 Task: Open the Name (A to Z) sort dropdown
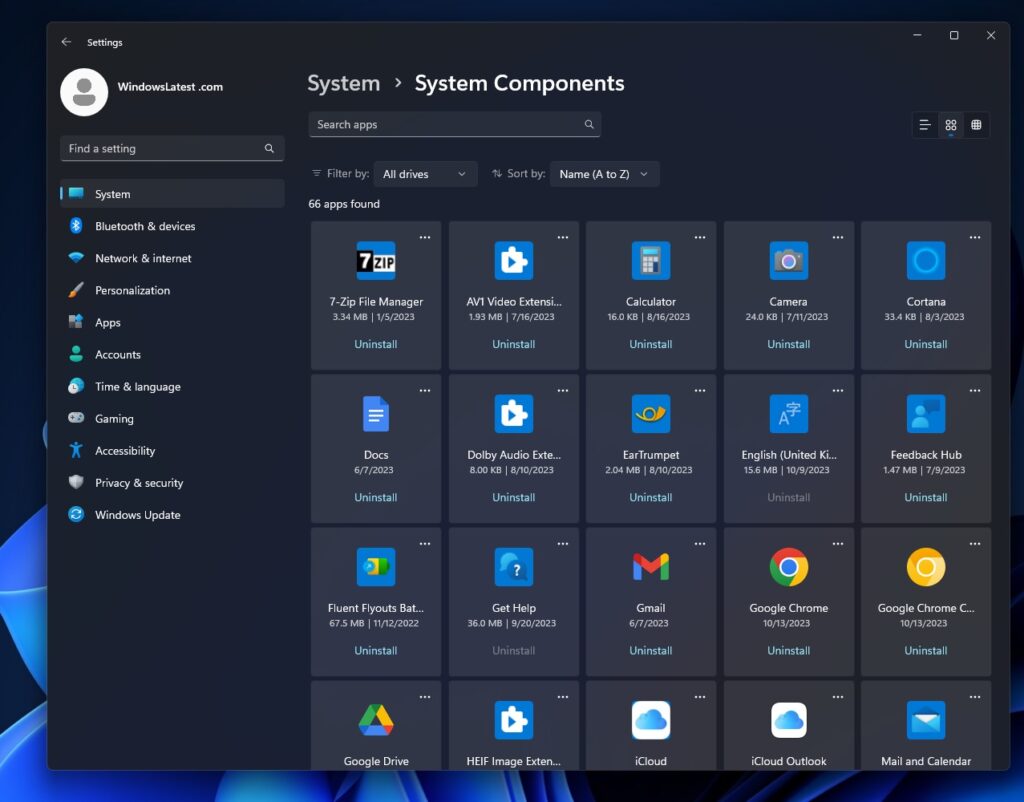click(604, 173)
